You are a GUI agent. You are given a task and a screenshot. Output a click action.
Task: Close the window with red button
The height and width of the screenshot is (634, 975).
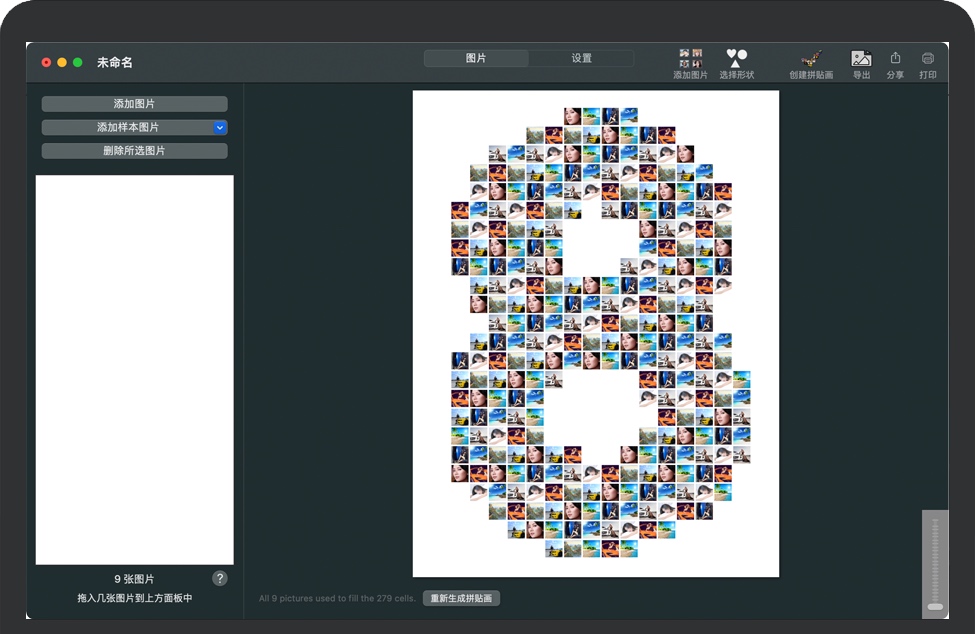coord(46,63)
